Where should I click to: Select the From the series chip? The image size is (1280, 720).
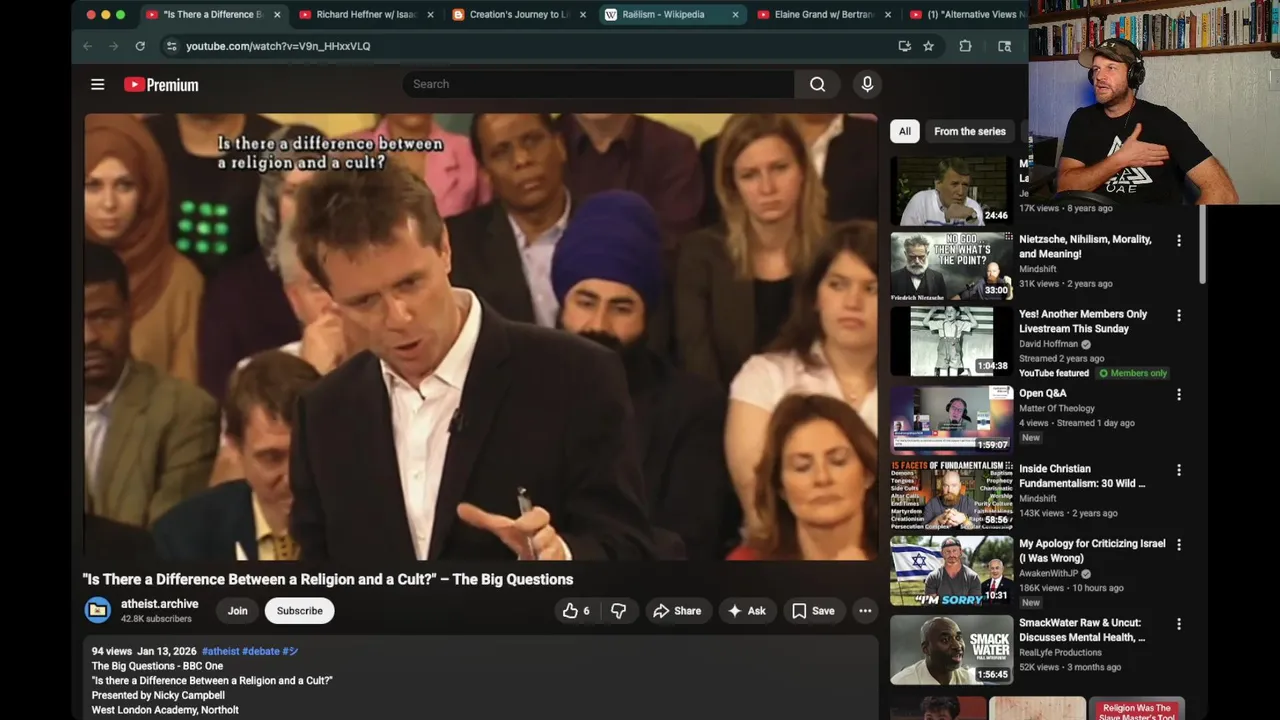point(969,131)
